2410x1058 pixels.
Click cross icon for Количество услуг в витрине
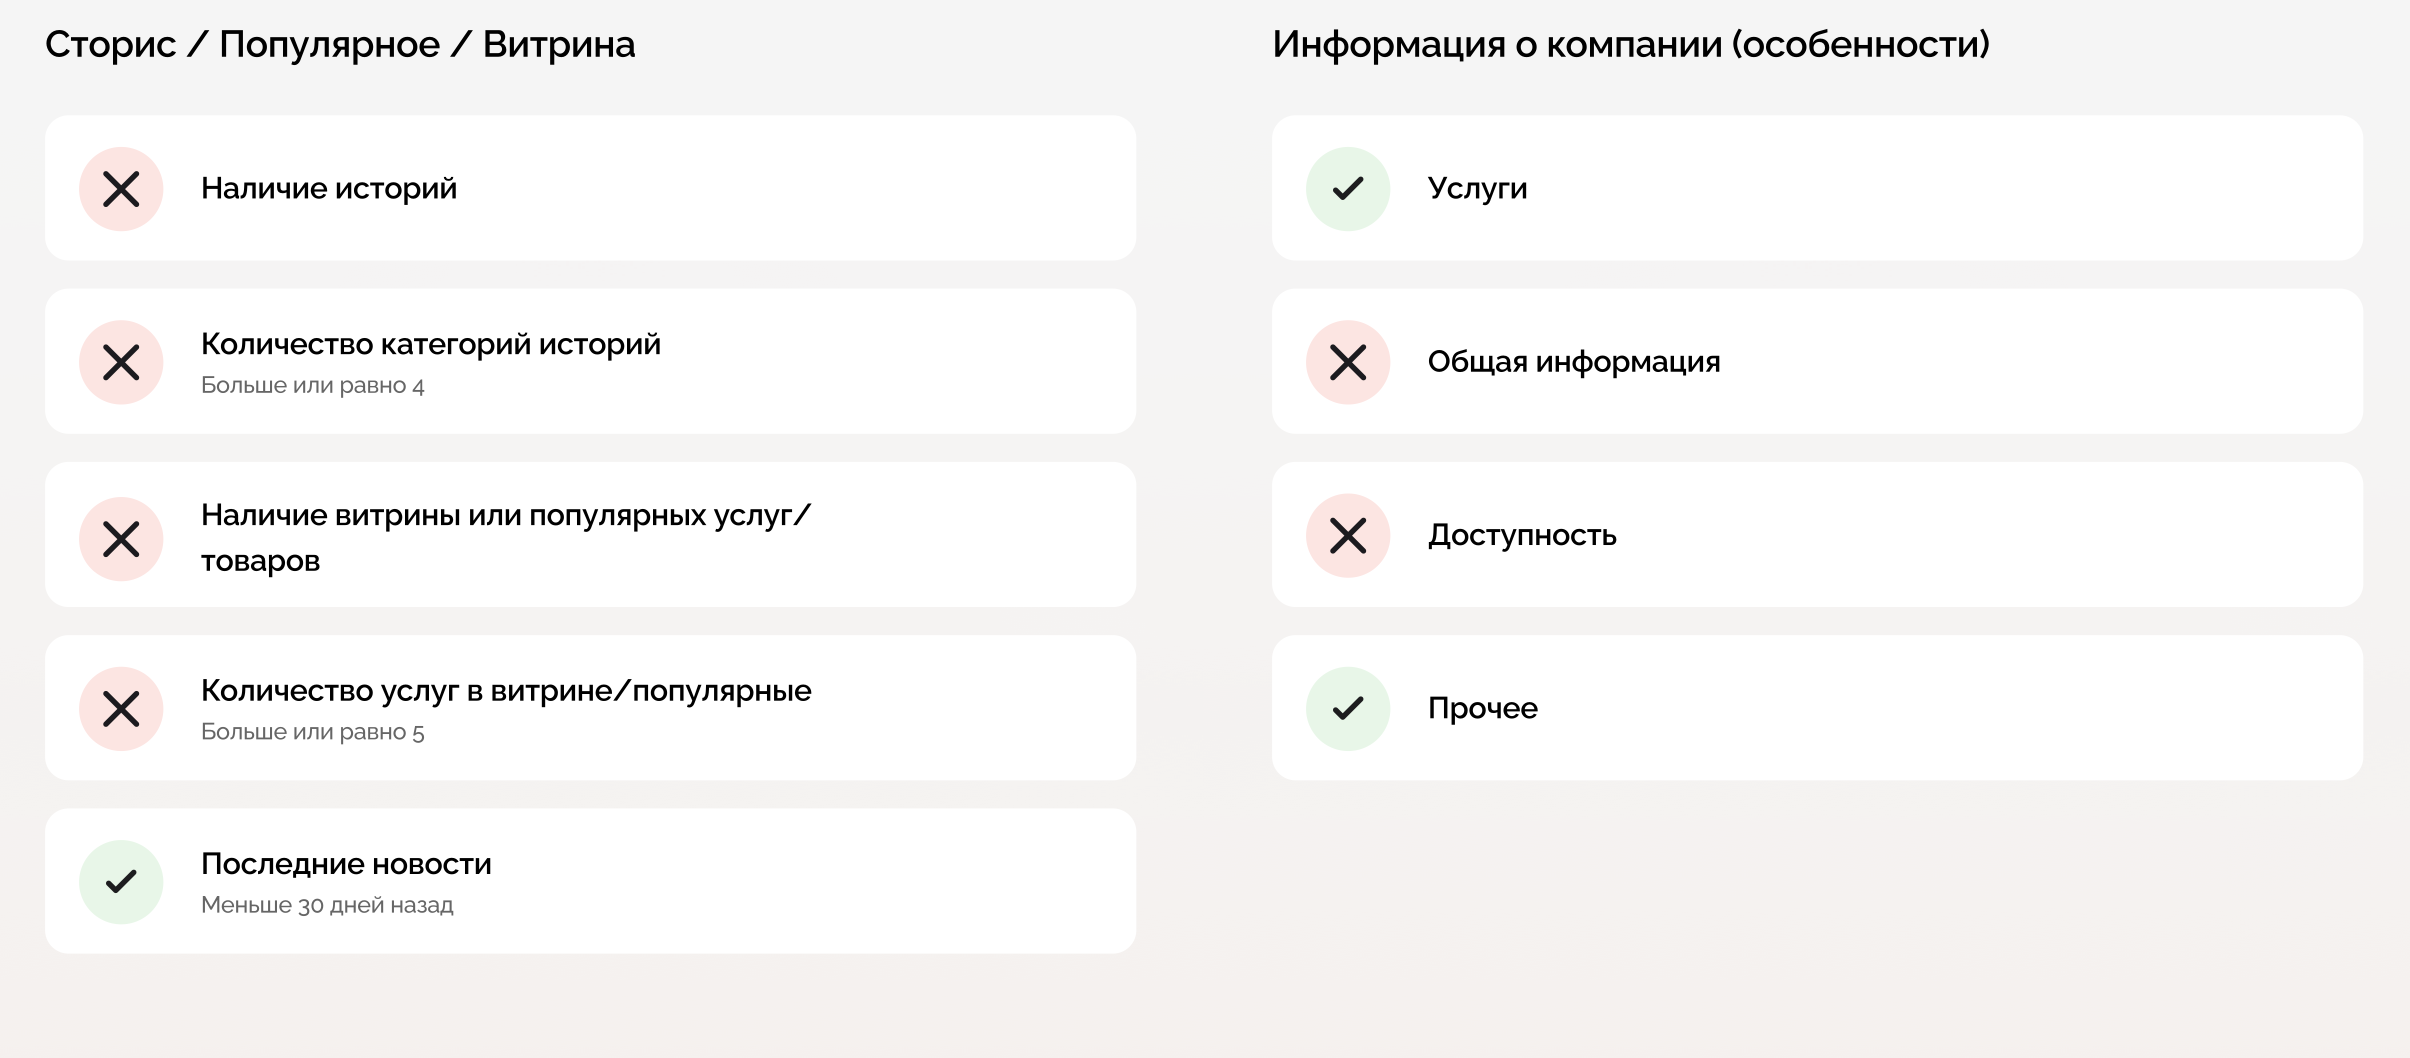pyautogui.click(x=121, y=709)
